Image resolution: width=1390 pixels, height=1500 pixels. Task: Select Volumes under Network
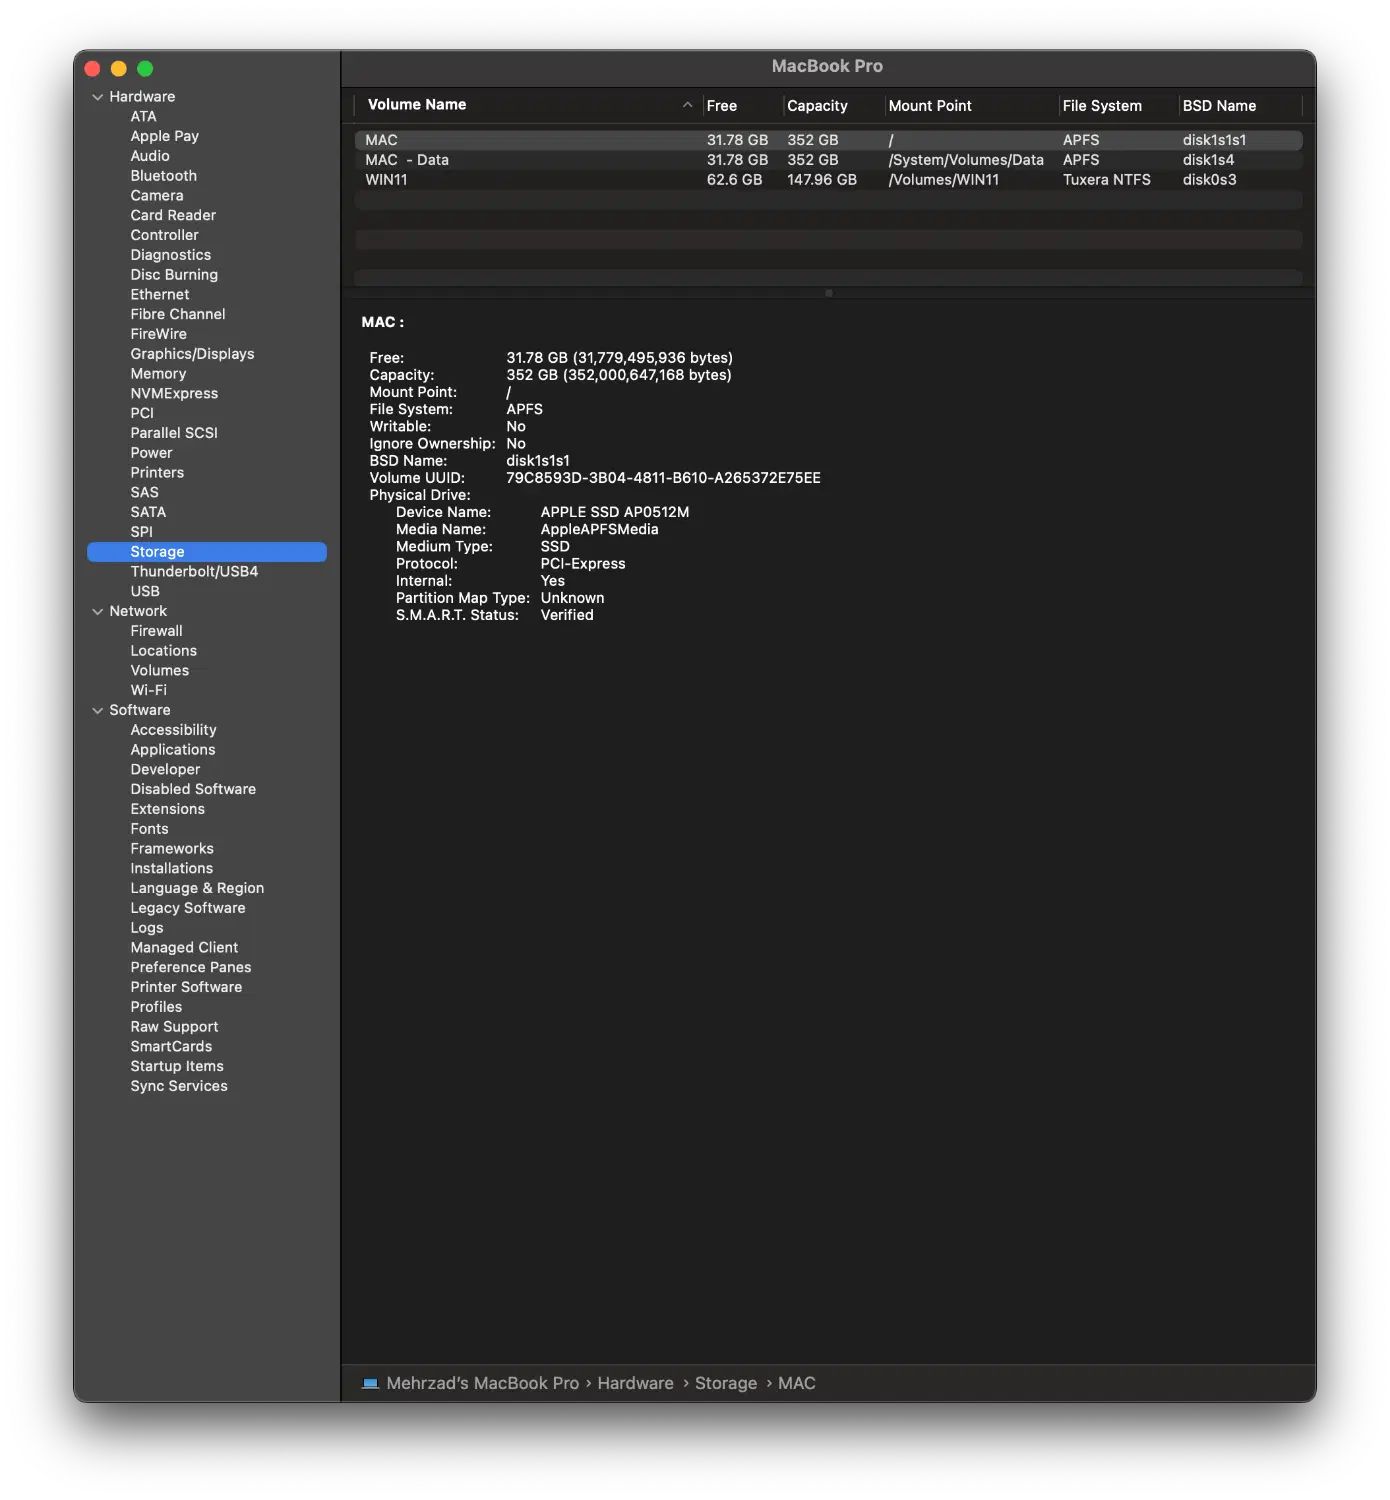(x=159, y=671)
